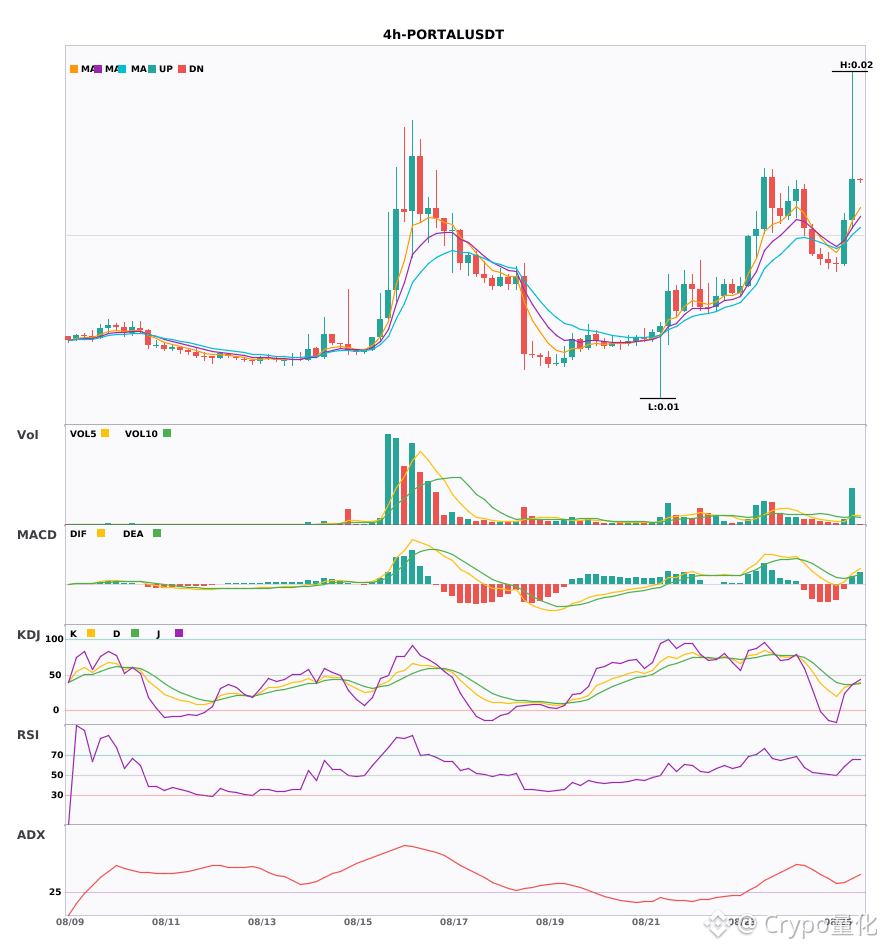Viewport: 885px width, 950px height.
Task: Click the KDJ 0 axis value
Action: 56,710
